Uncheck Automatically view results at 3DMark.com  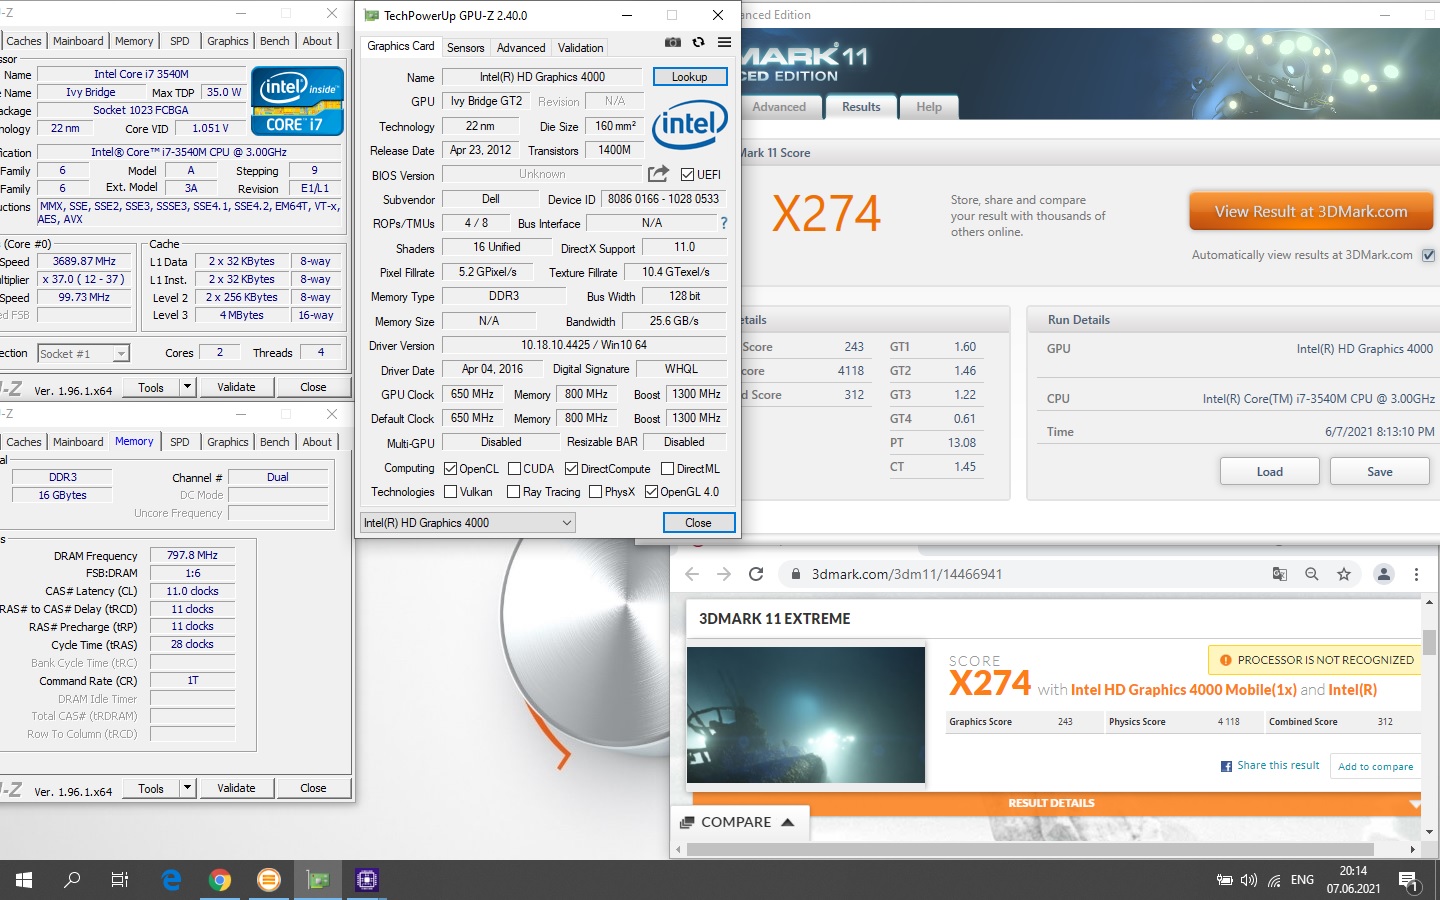tap(1428, 255)
